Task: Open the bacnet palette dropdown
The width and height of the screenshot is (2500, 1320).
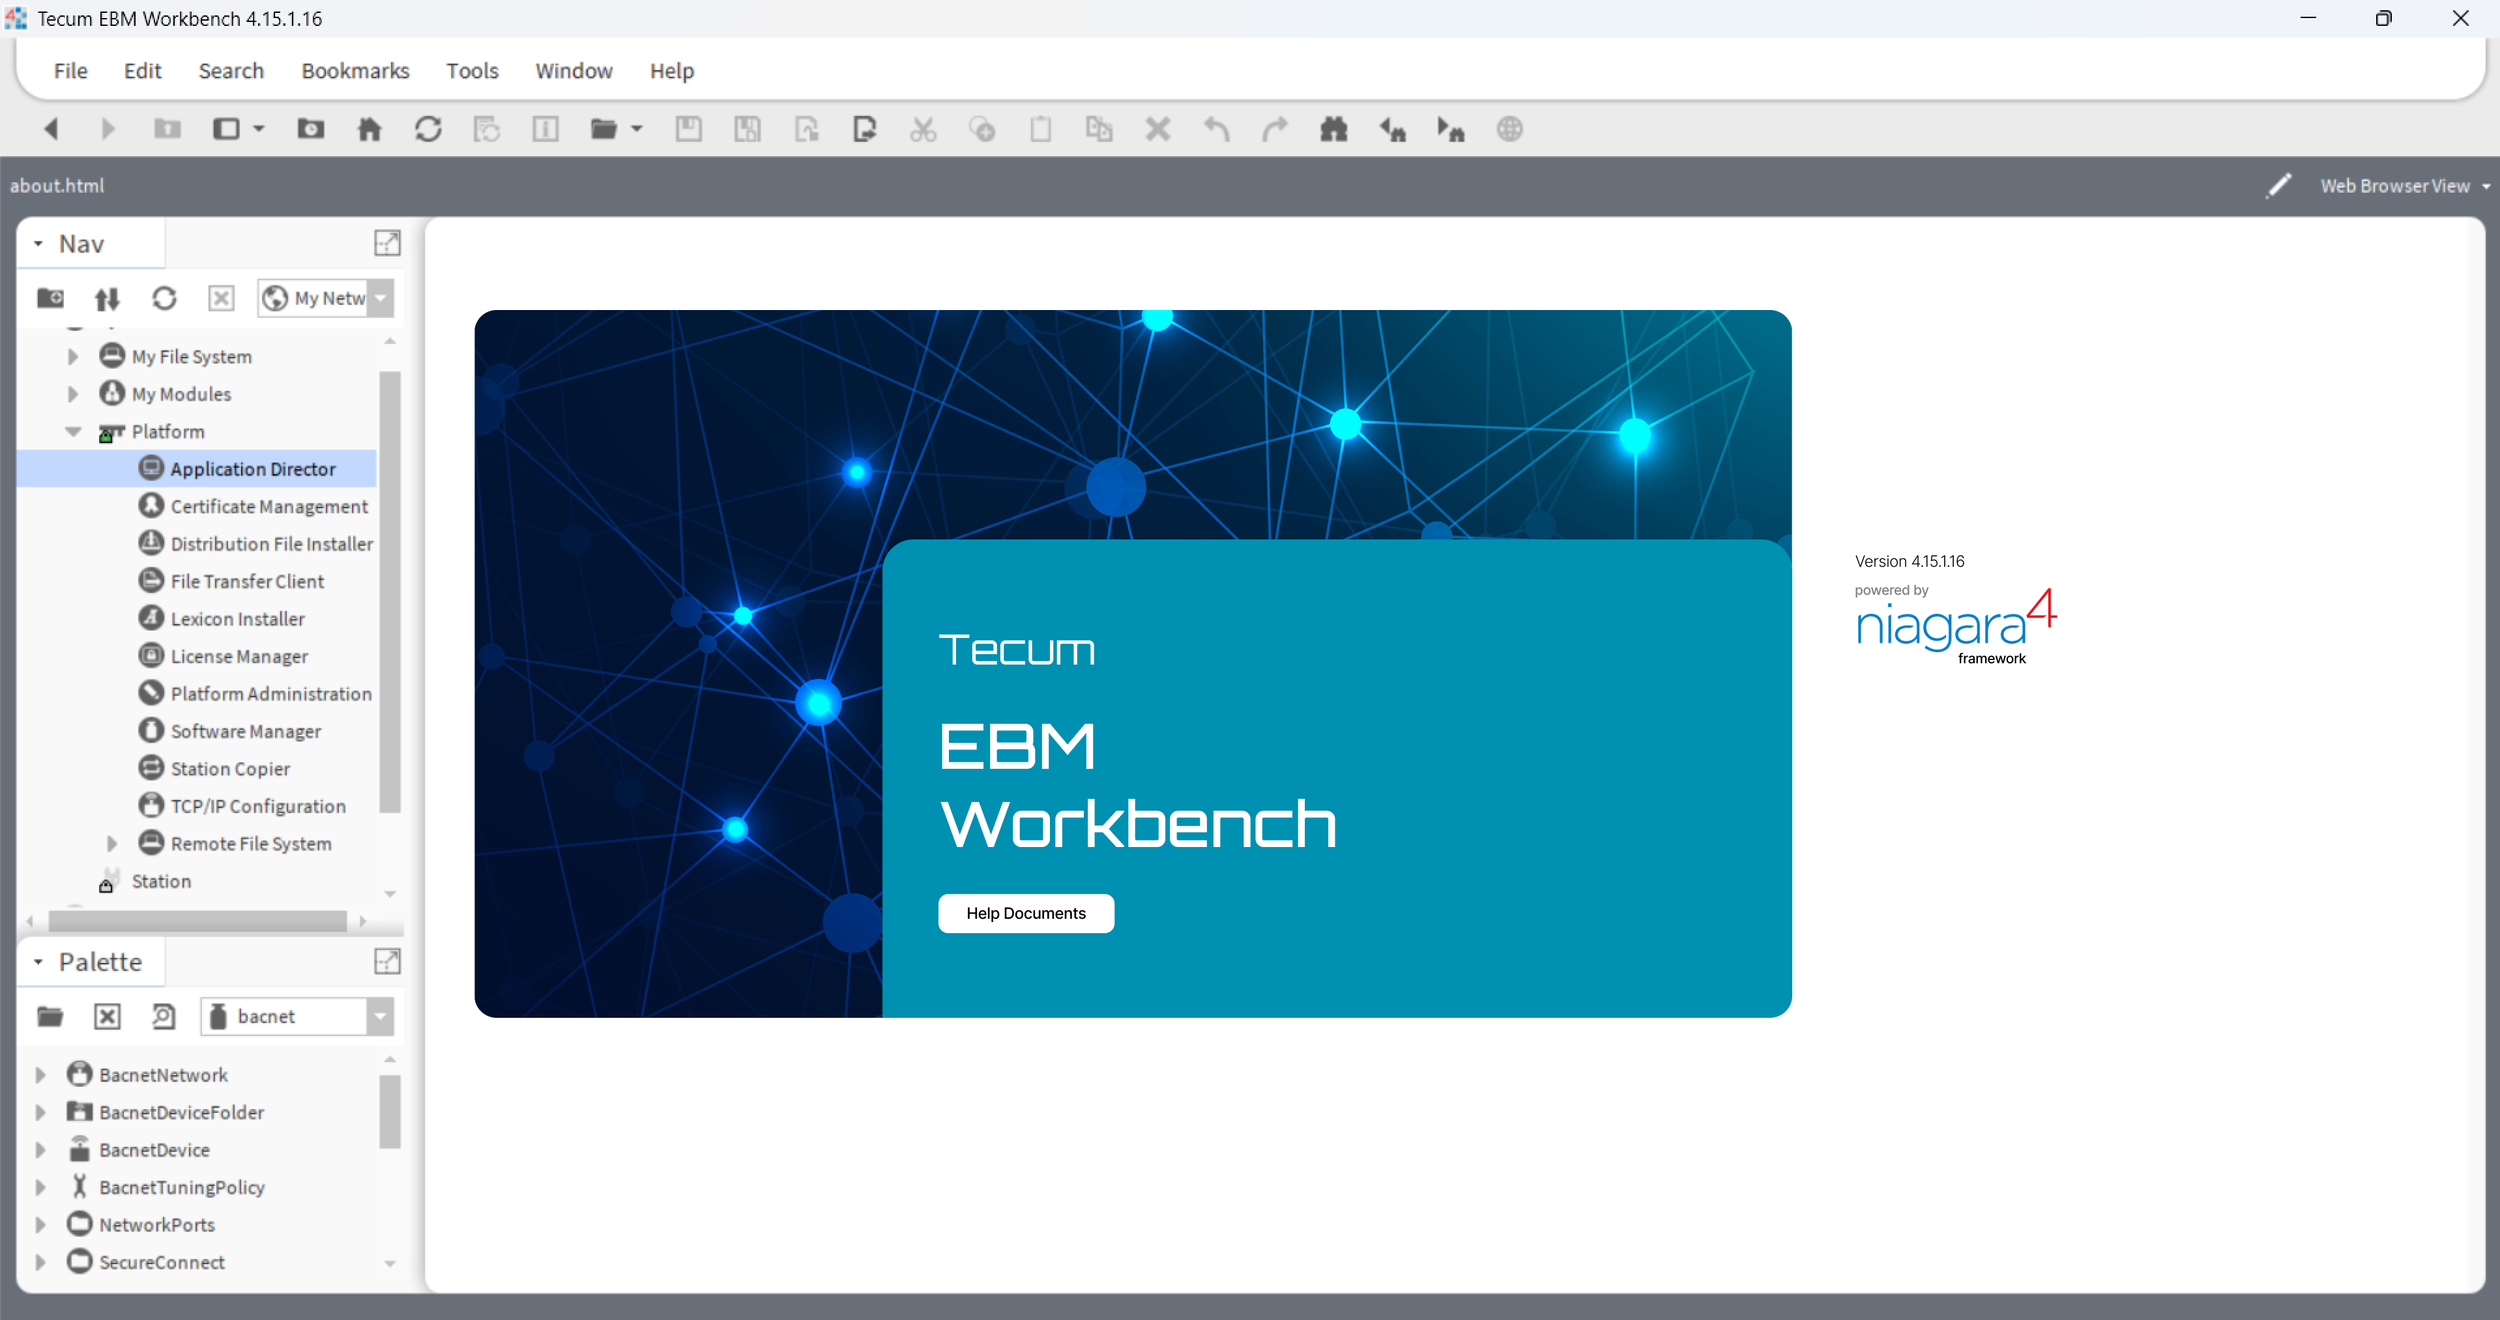Action: [381, 1016]
